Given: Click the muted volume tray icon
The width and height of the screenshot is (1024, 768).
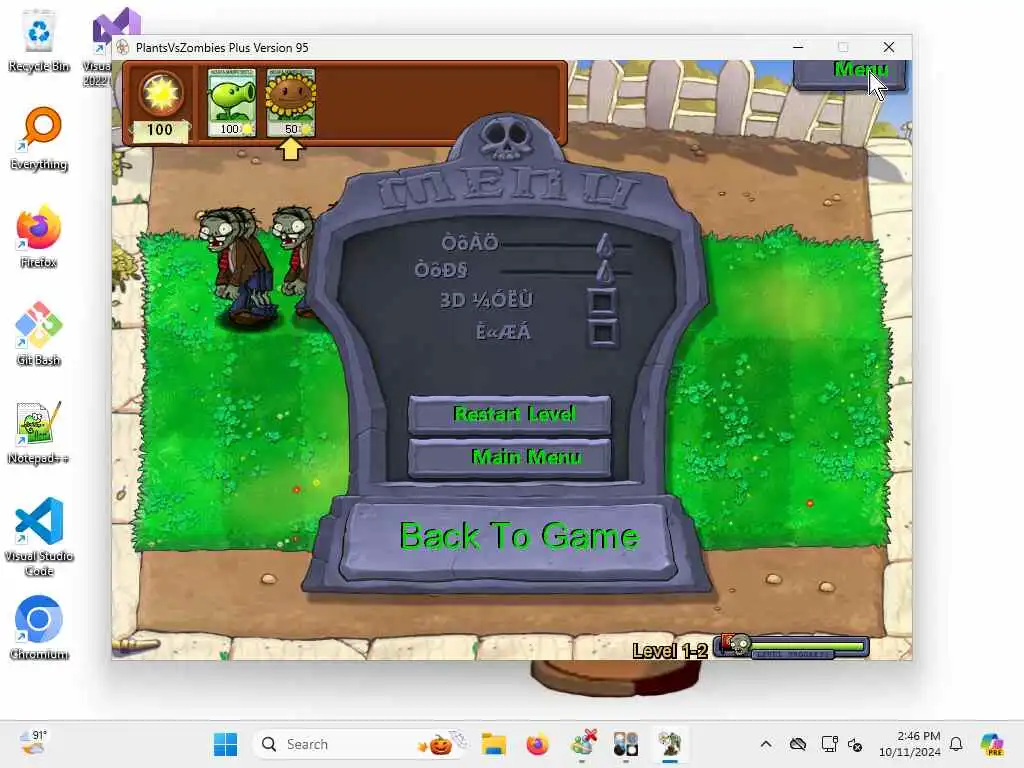Looking at the screenshot, I should tap(855, 744).
